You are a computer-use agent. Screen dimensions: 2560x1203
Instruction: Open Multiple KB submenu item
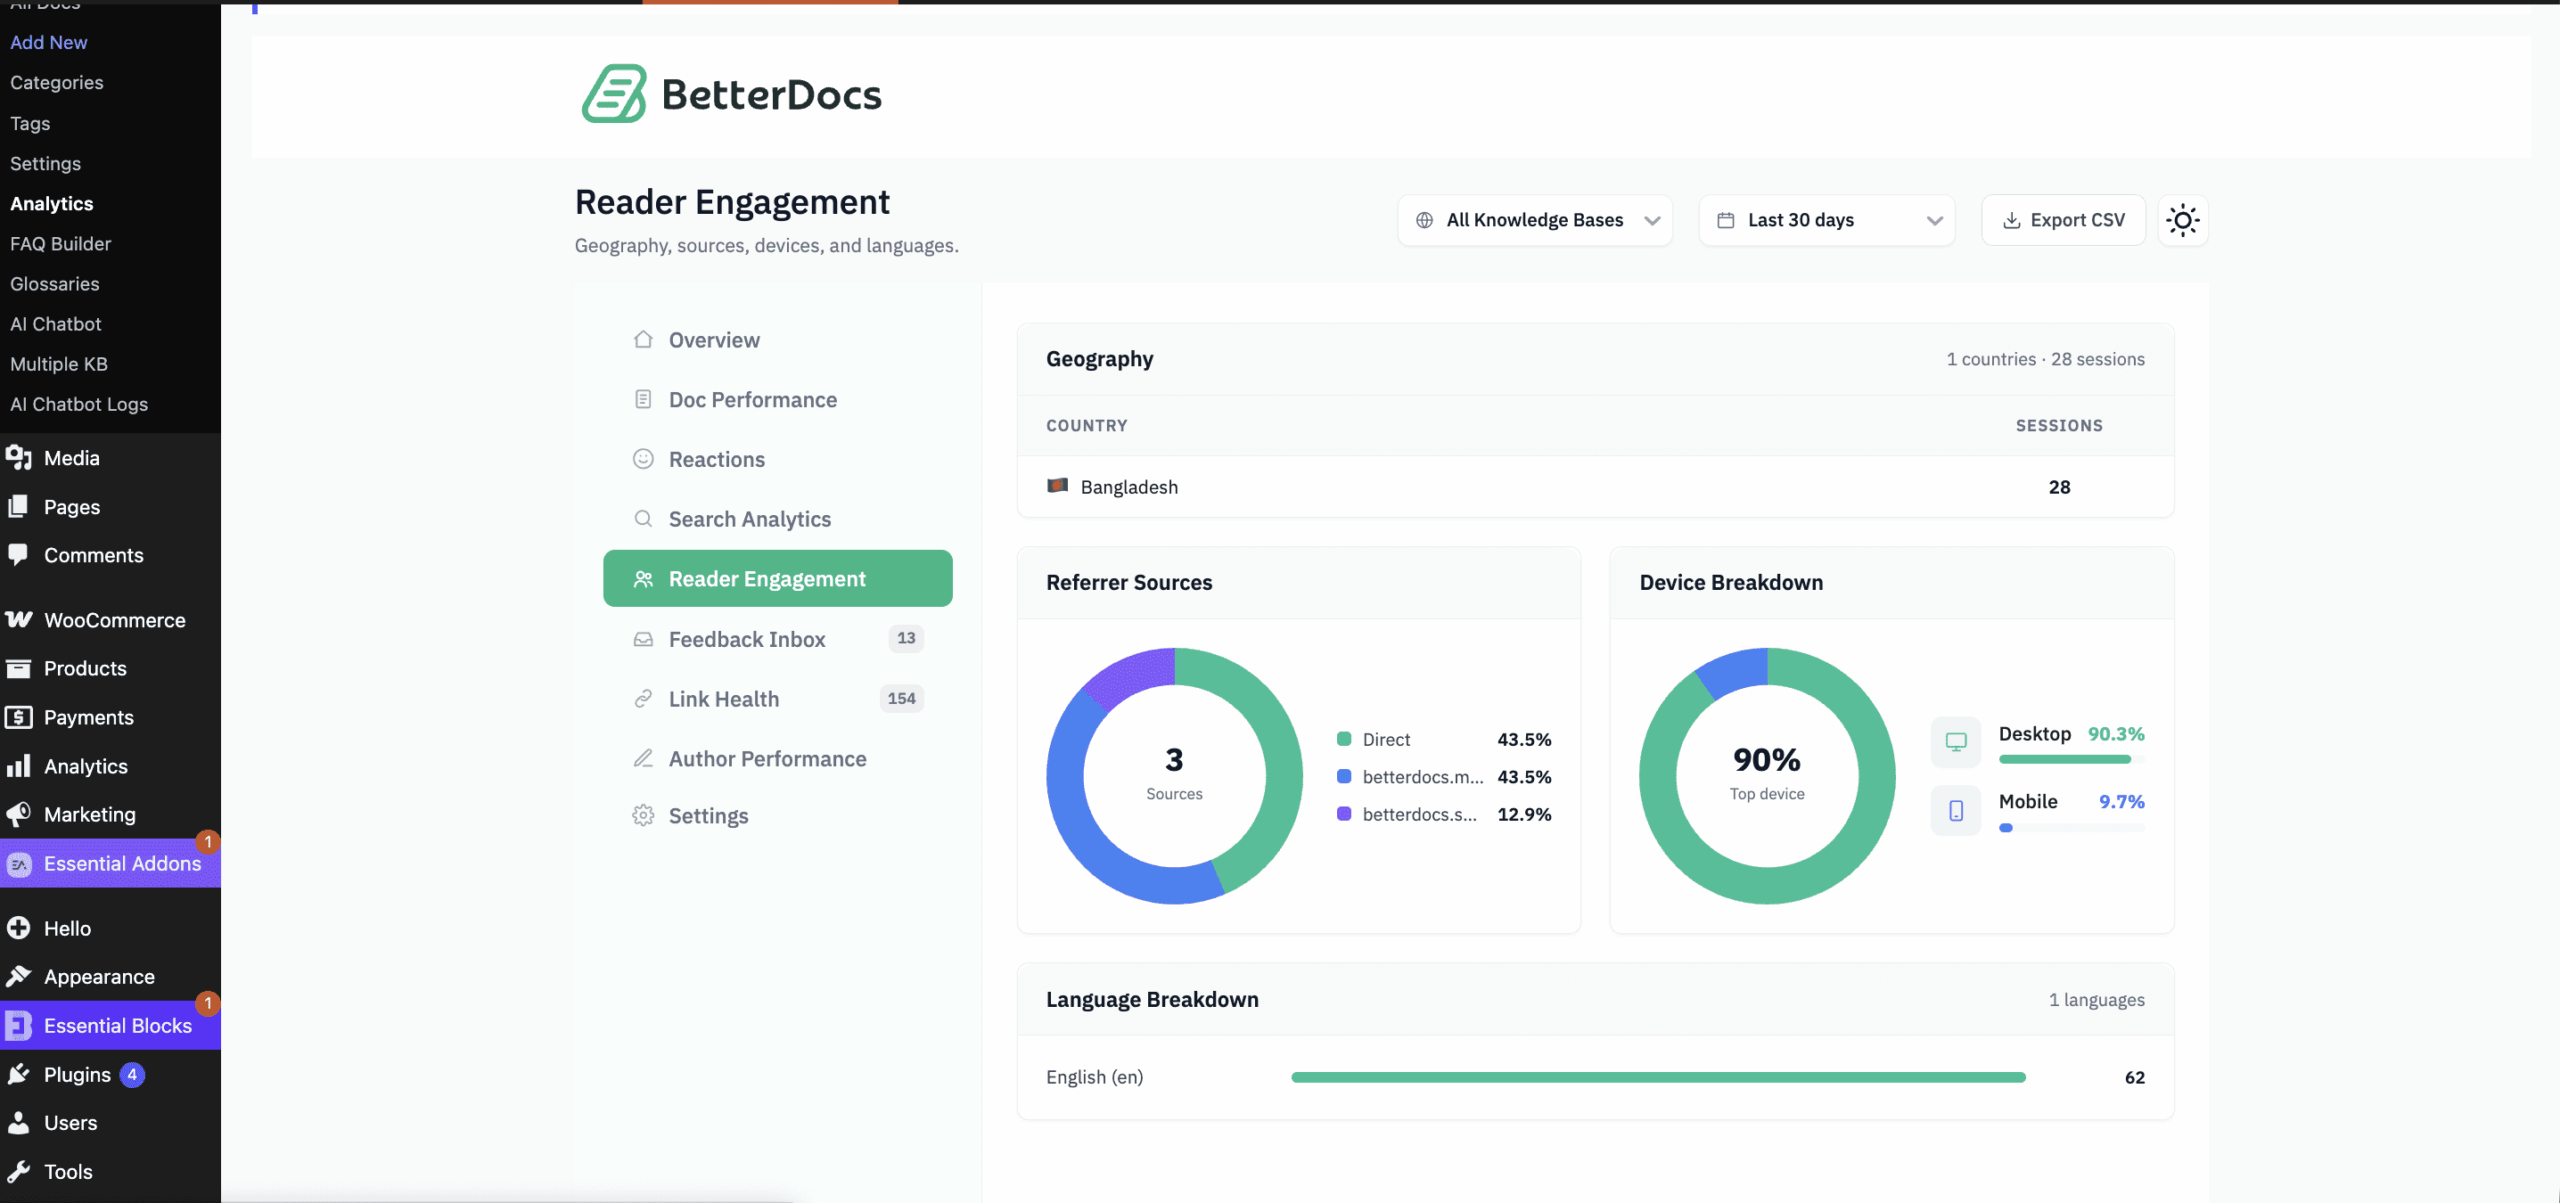point(59,364)
